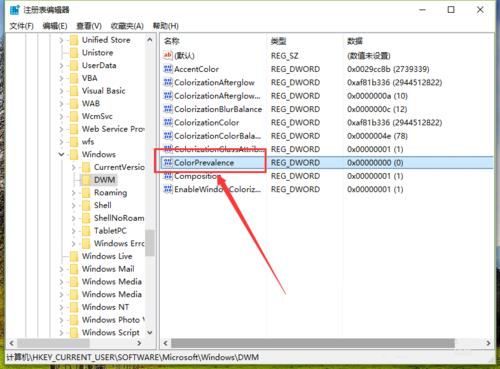Click the DWM folder icon
This screenshot has width=500, height=369.
pyautogui.click(x=86, y=180)
